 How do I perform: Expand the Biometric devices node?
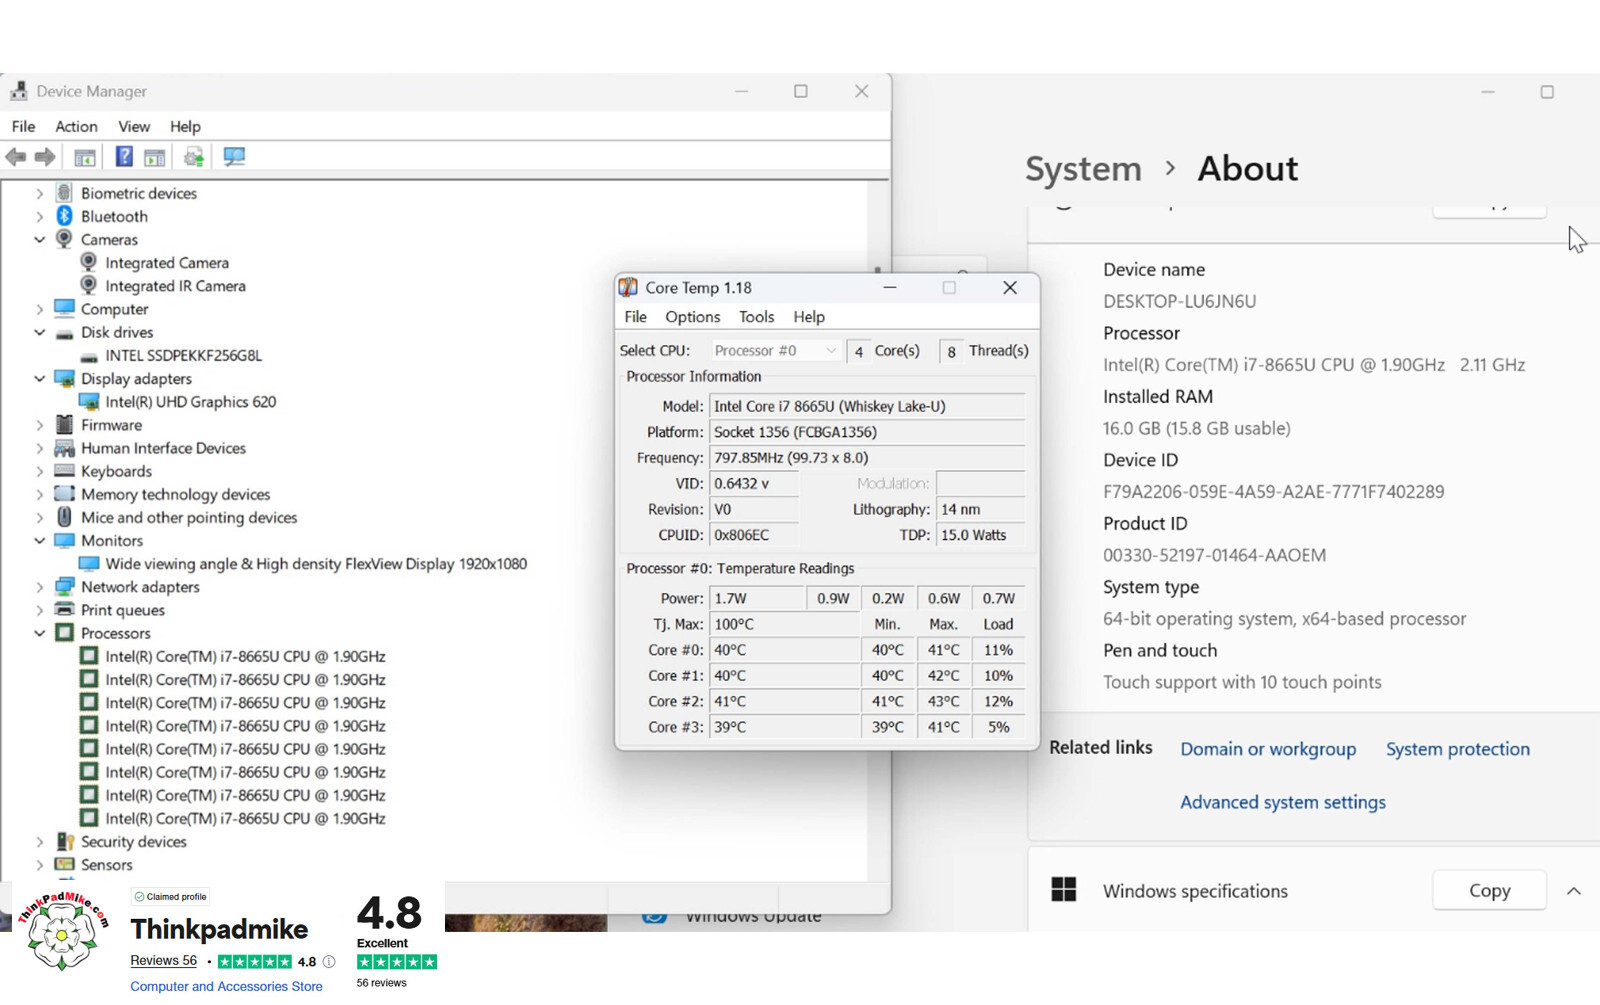[40, 193]
